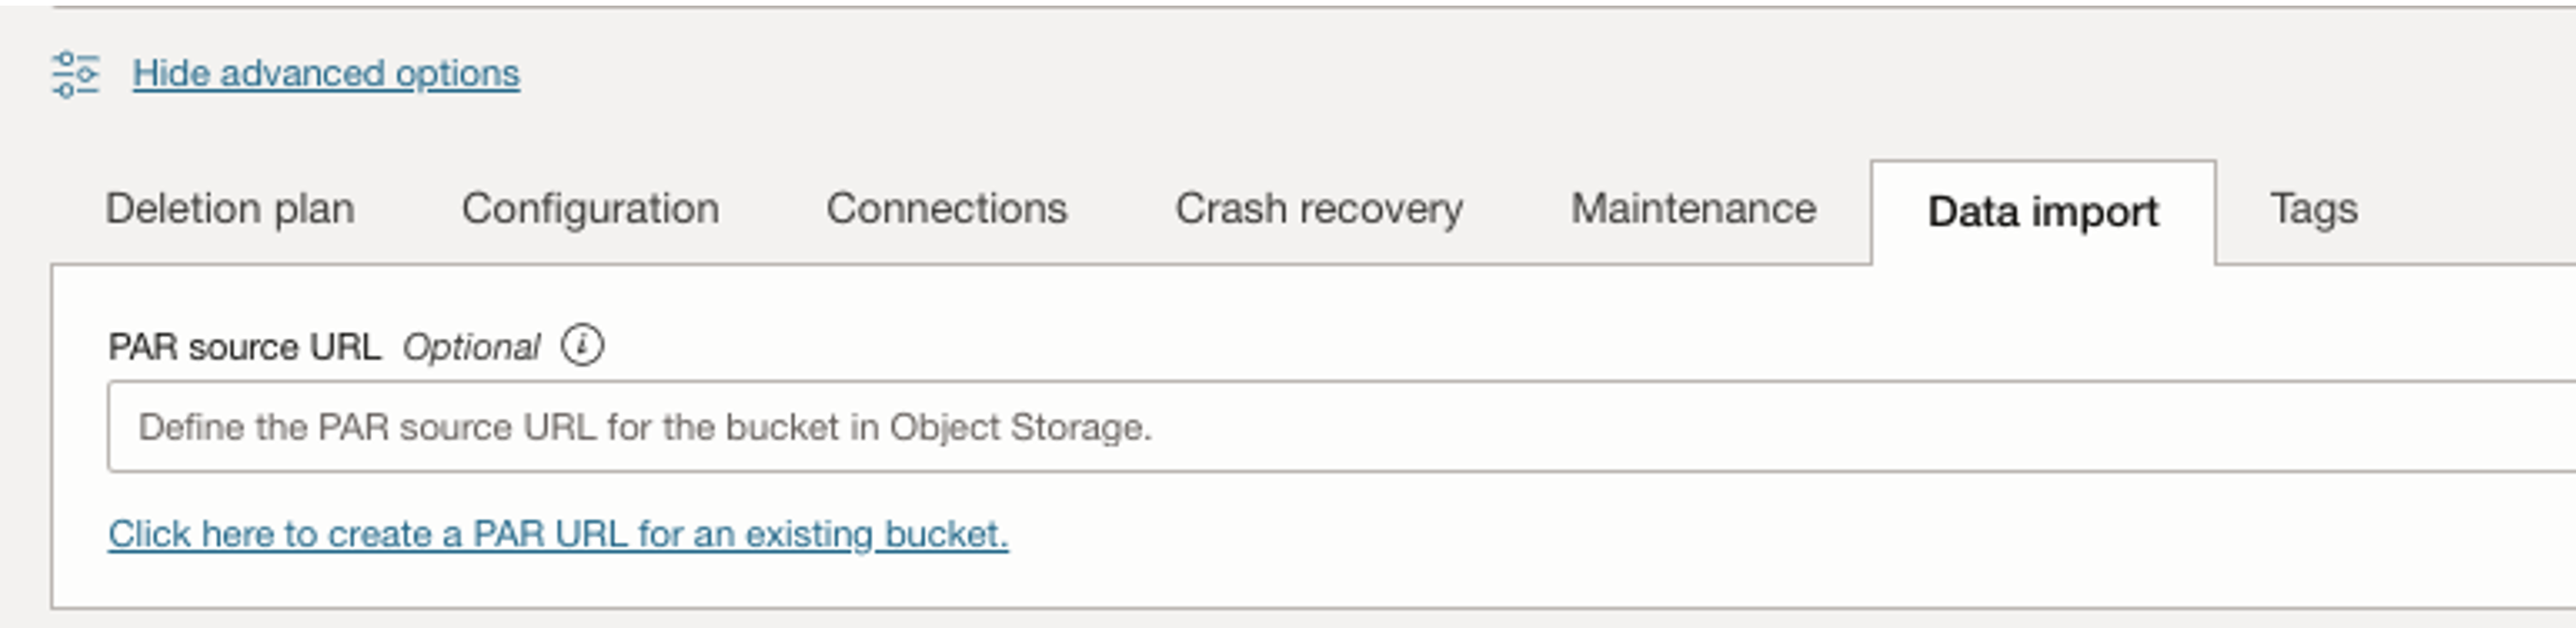Select the Data import tab
2576x628 pixels.
point(2043,212)
